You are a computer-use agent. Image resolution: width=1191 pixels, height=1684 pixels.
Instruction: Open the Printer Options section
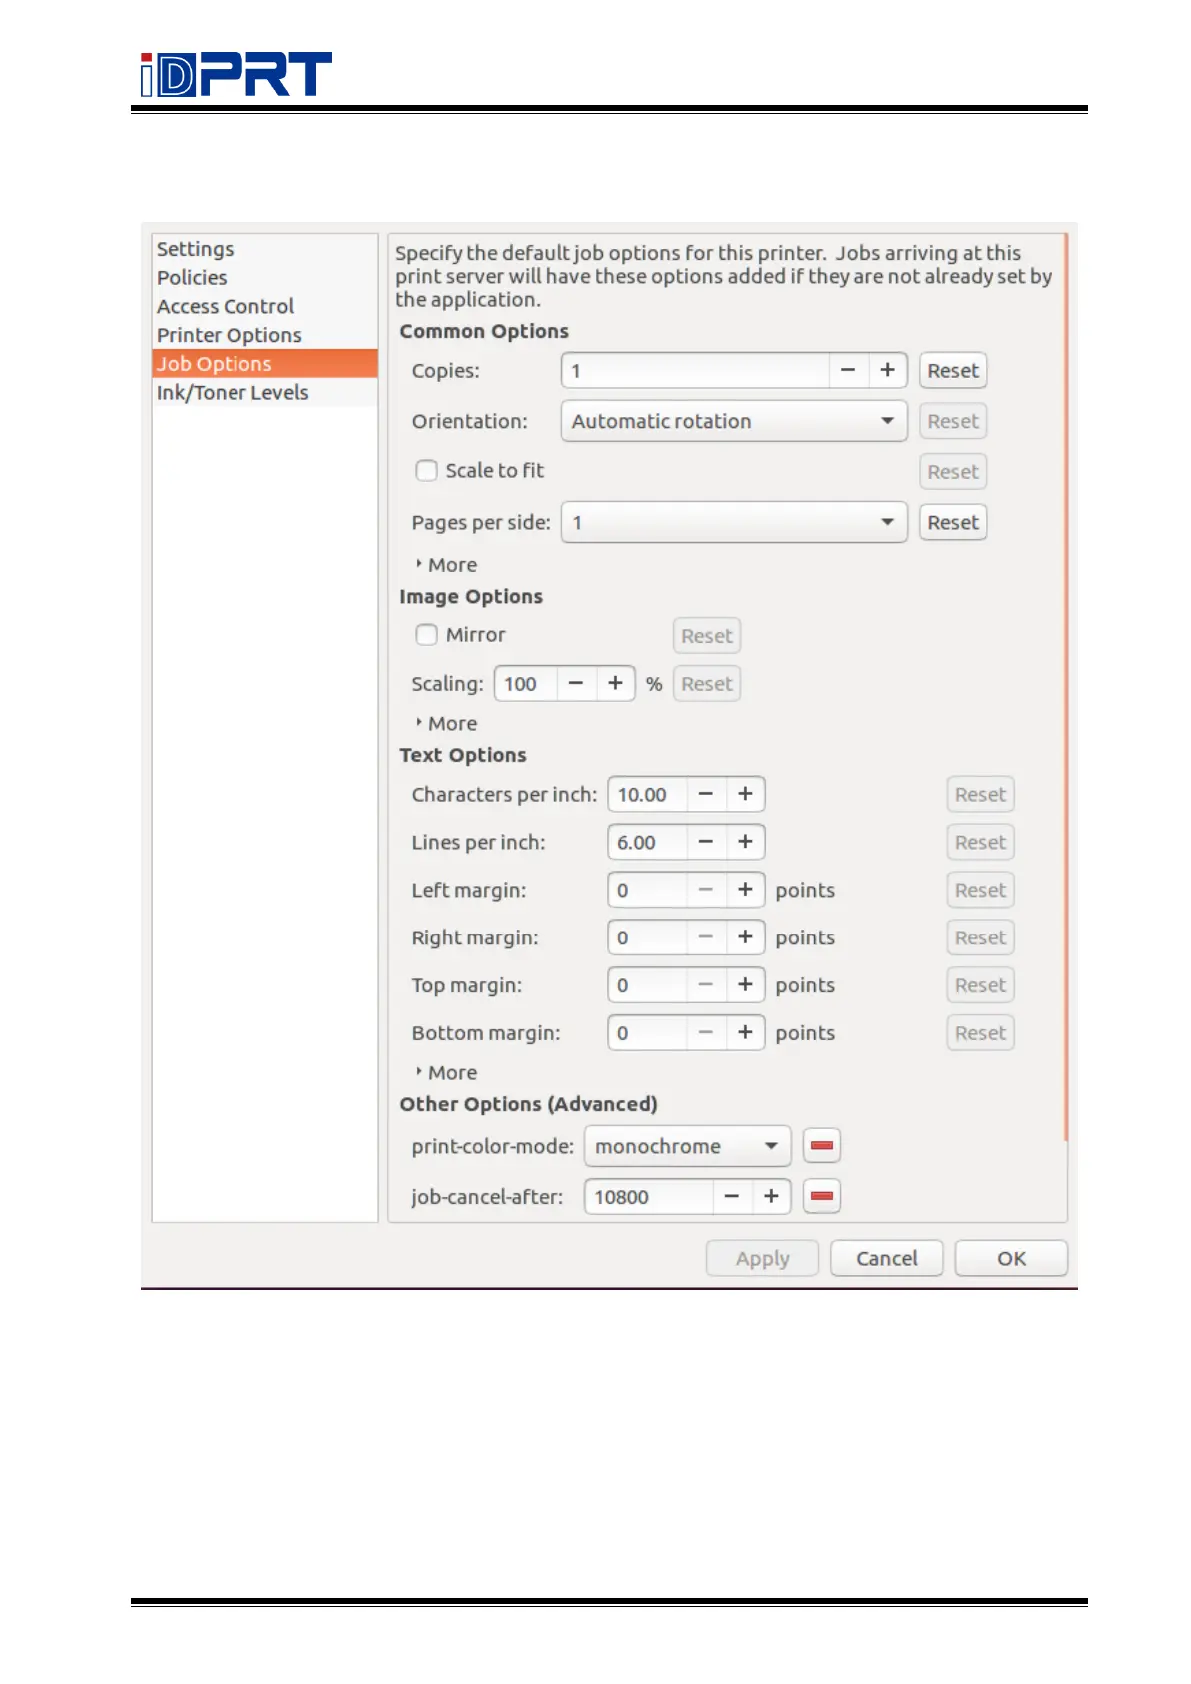[265, 335]
